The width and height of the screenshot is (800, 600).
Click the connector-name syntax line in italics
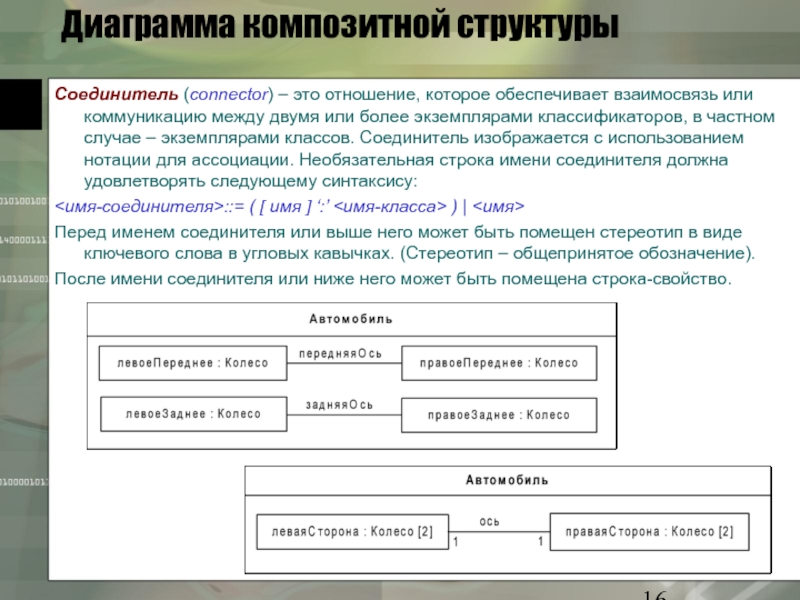[x=288, y=207]
